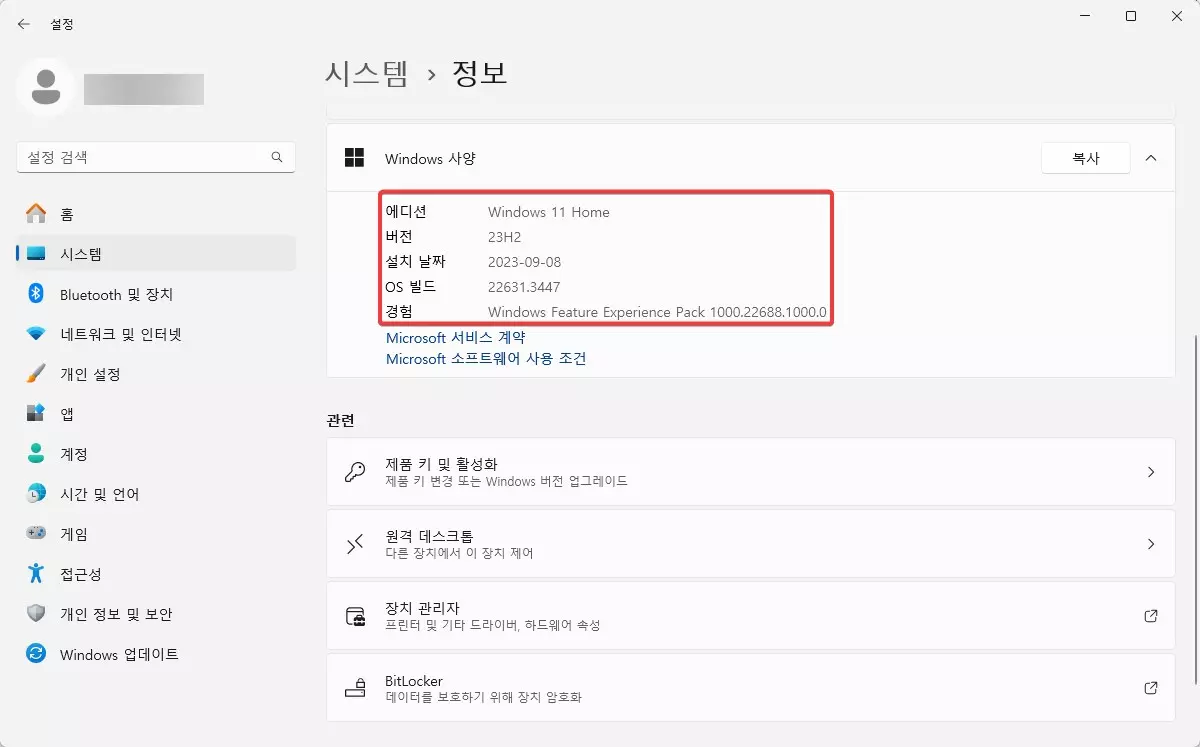Click the vertical scrollbar on the right
This screenshot has height=747, width=1200.
click(1194, 509)
